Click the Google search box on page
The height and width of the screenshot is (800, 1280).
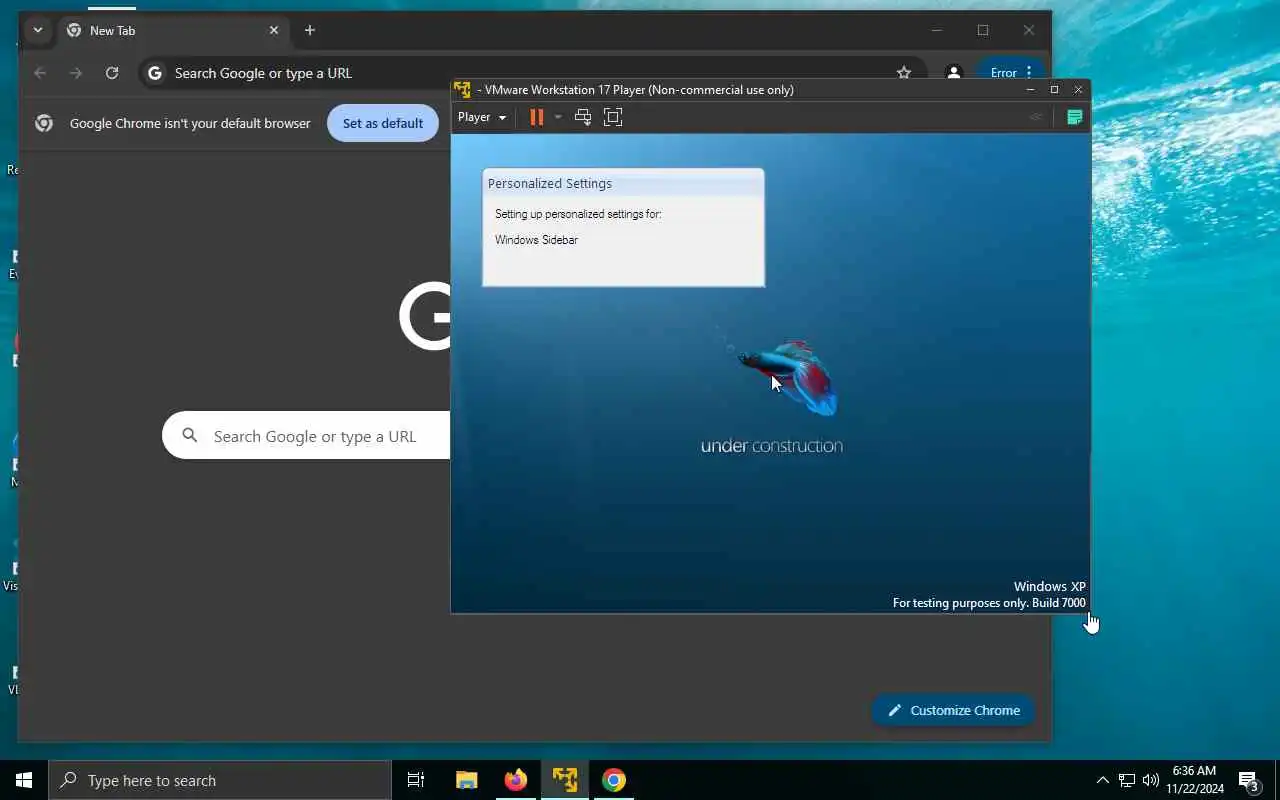tap(306, 436)
